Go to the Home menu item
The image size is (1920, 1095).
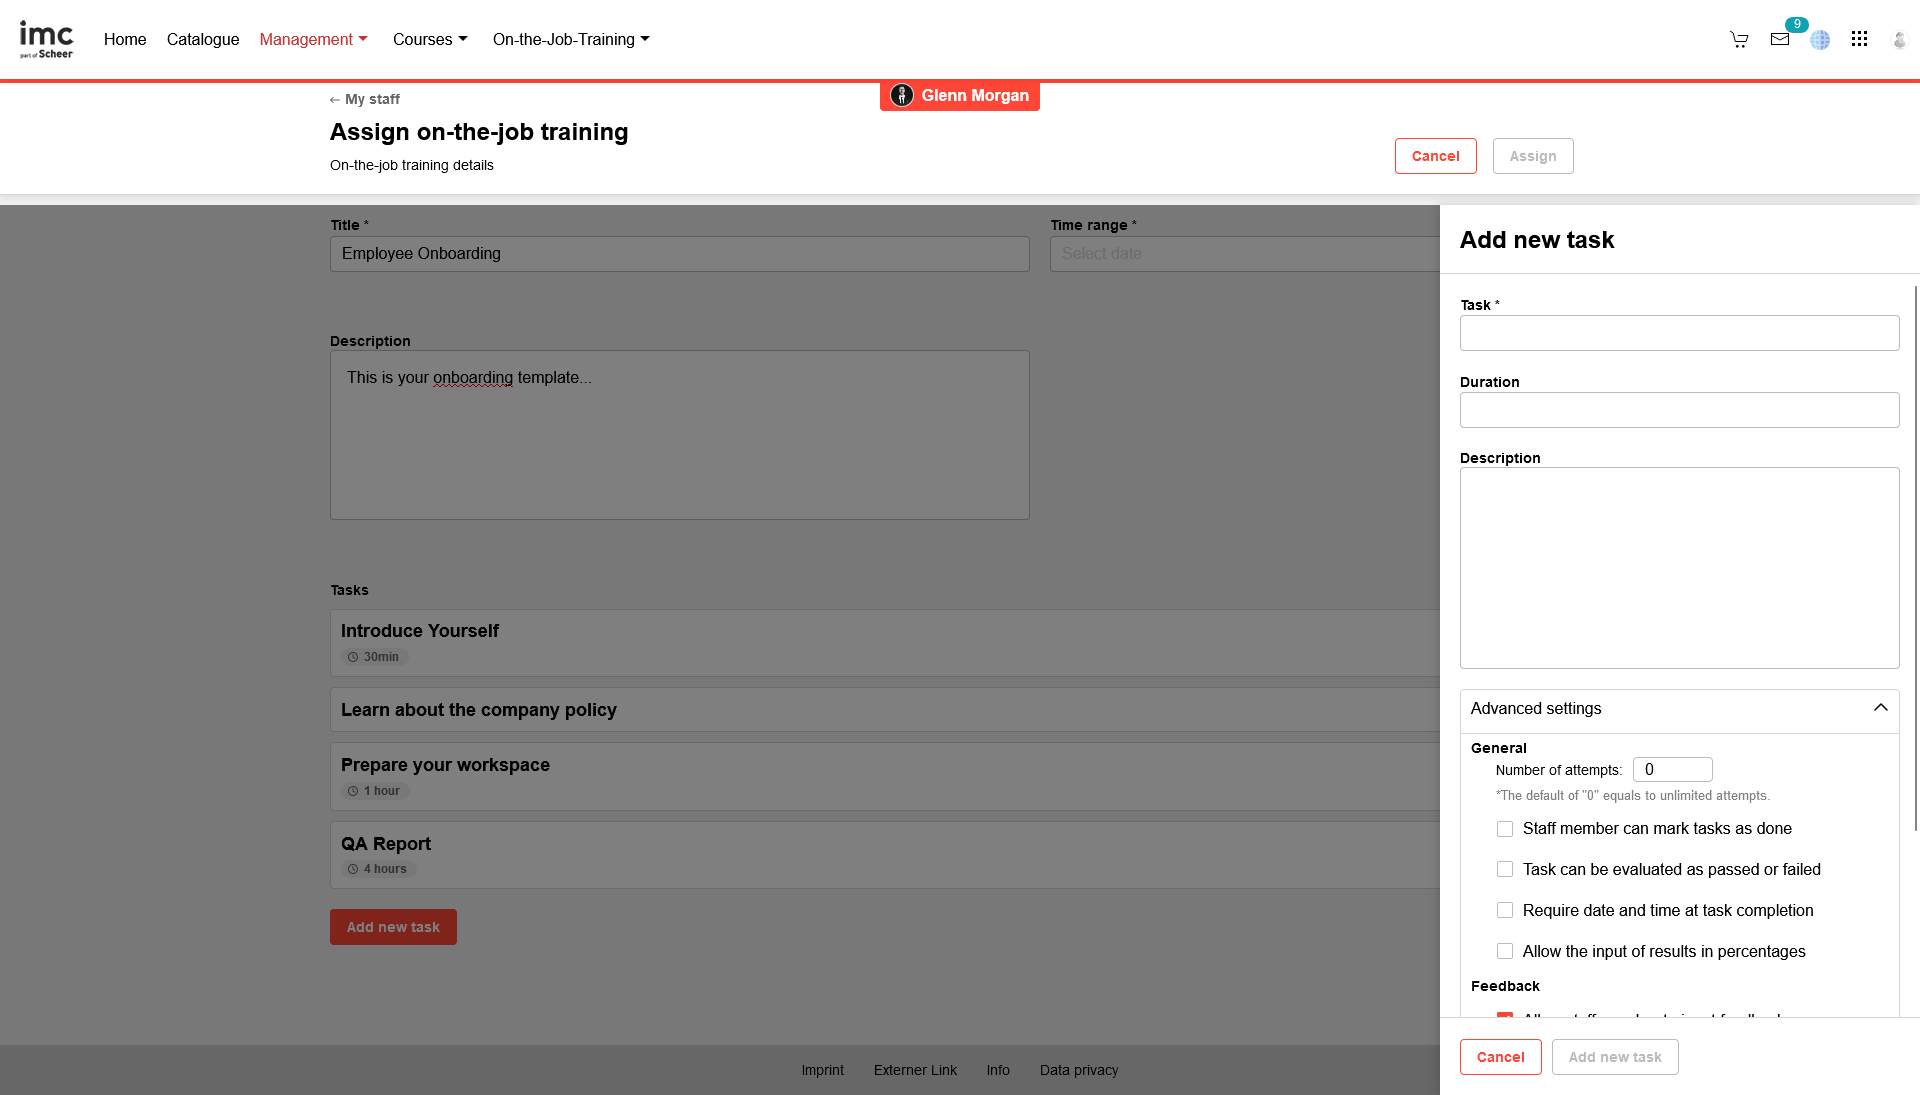coord(125,39)
